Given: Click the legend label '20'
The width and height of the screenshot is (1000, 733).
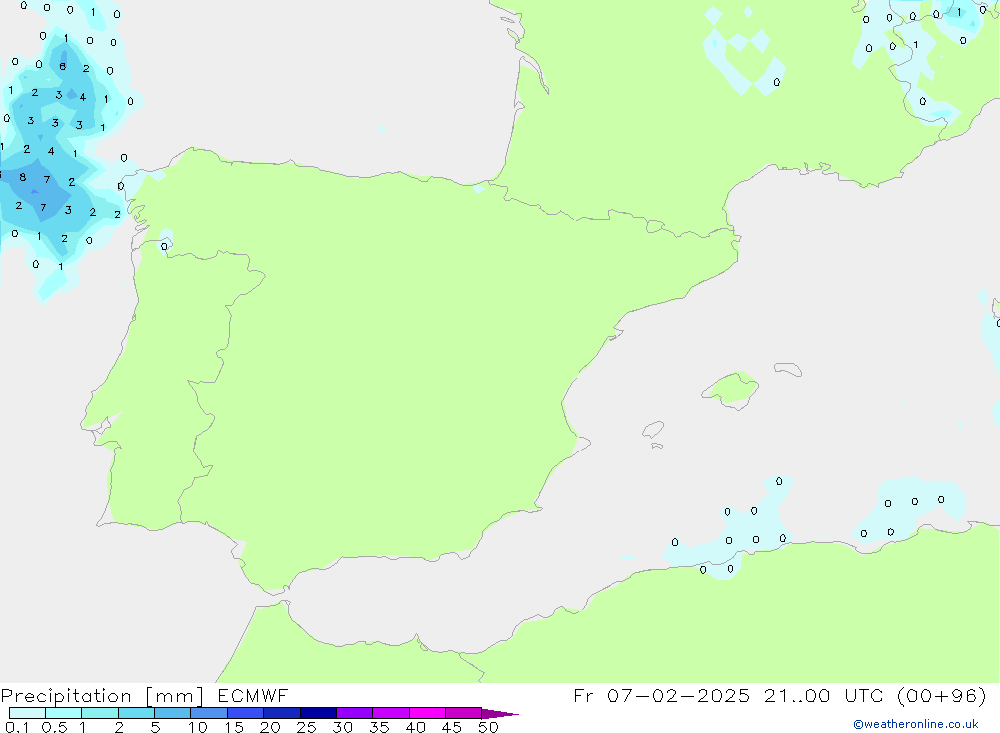Looking at the screenshot, I should (270, 727).
